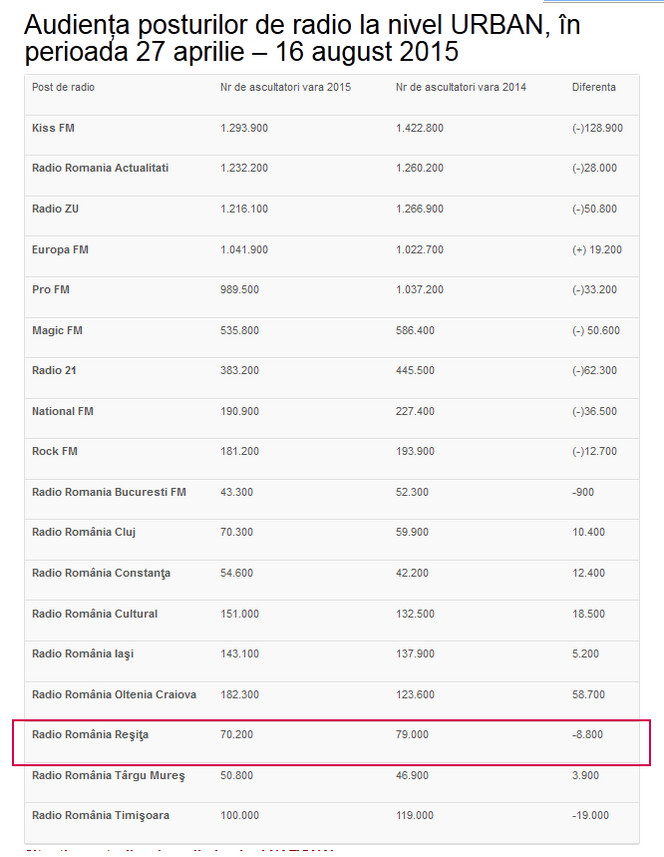Click the 'Diferenta' column header
The height and width of the screenshot is (857, 664).
coord(594,88)
